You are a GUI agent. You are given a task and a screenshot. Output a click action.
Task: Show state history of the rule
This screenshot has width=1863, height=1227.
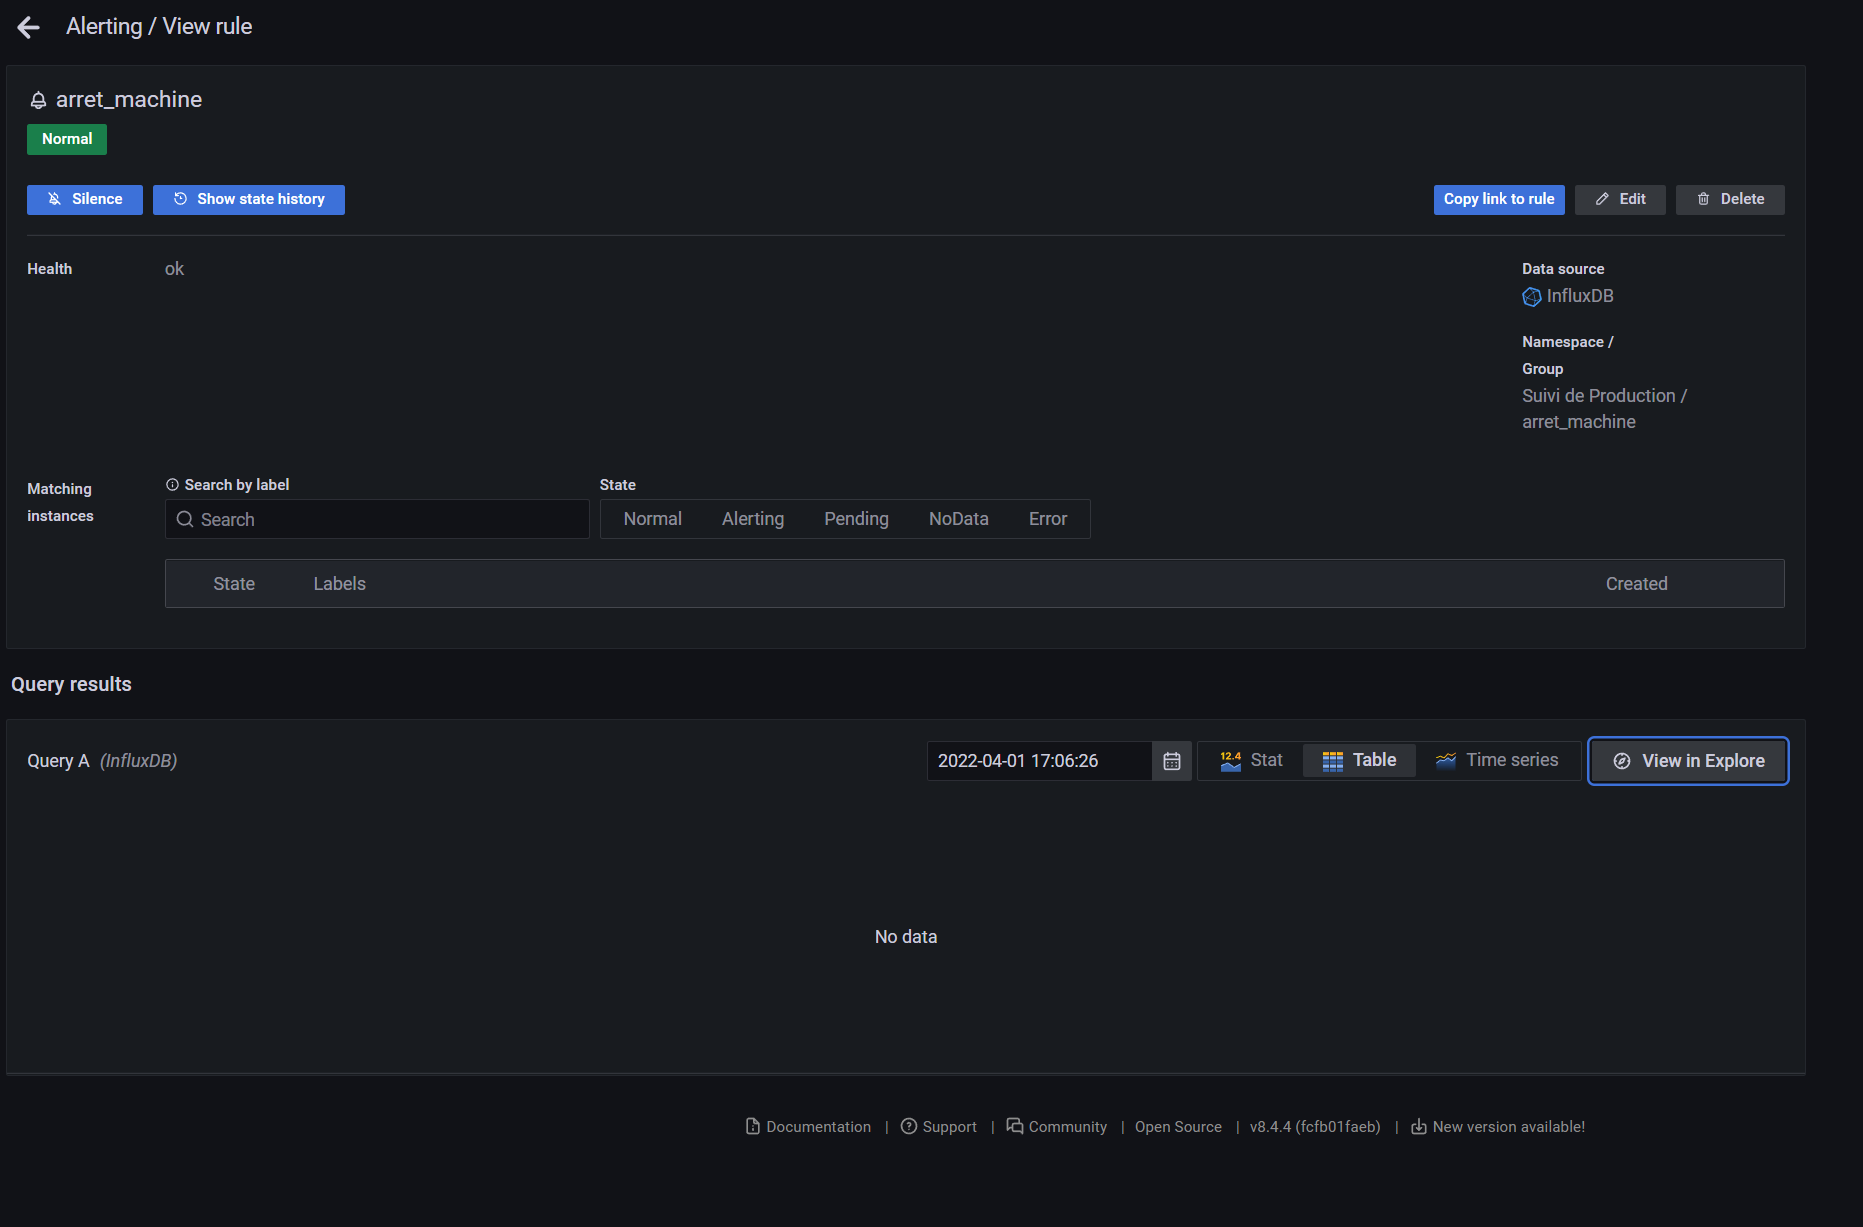[249, 199]
